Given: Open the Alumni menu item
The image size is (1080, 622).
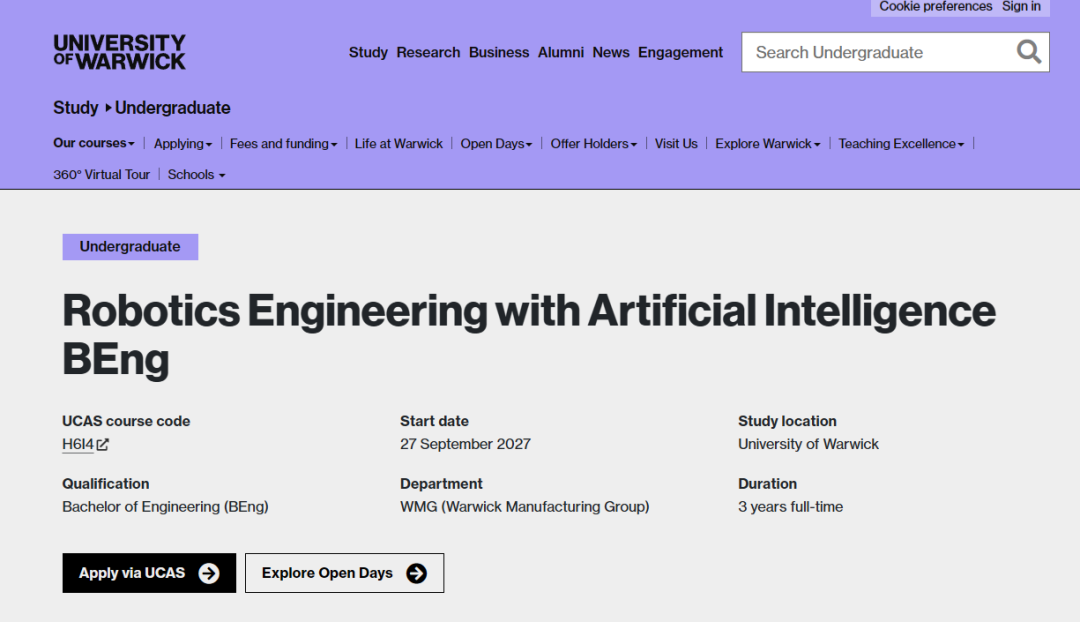Looking at the screenshot, I should 561,52.
